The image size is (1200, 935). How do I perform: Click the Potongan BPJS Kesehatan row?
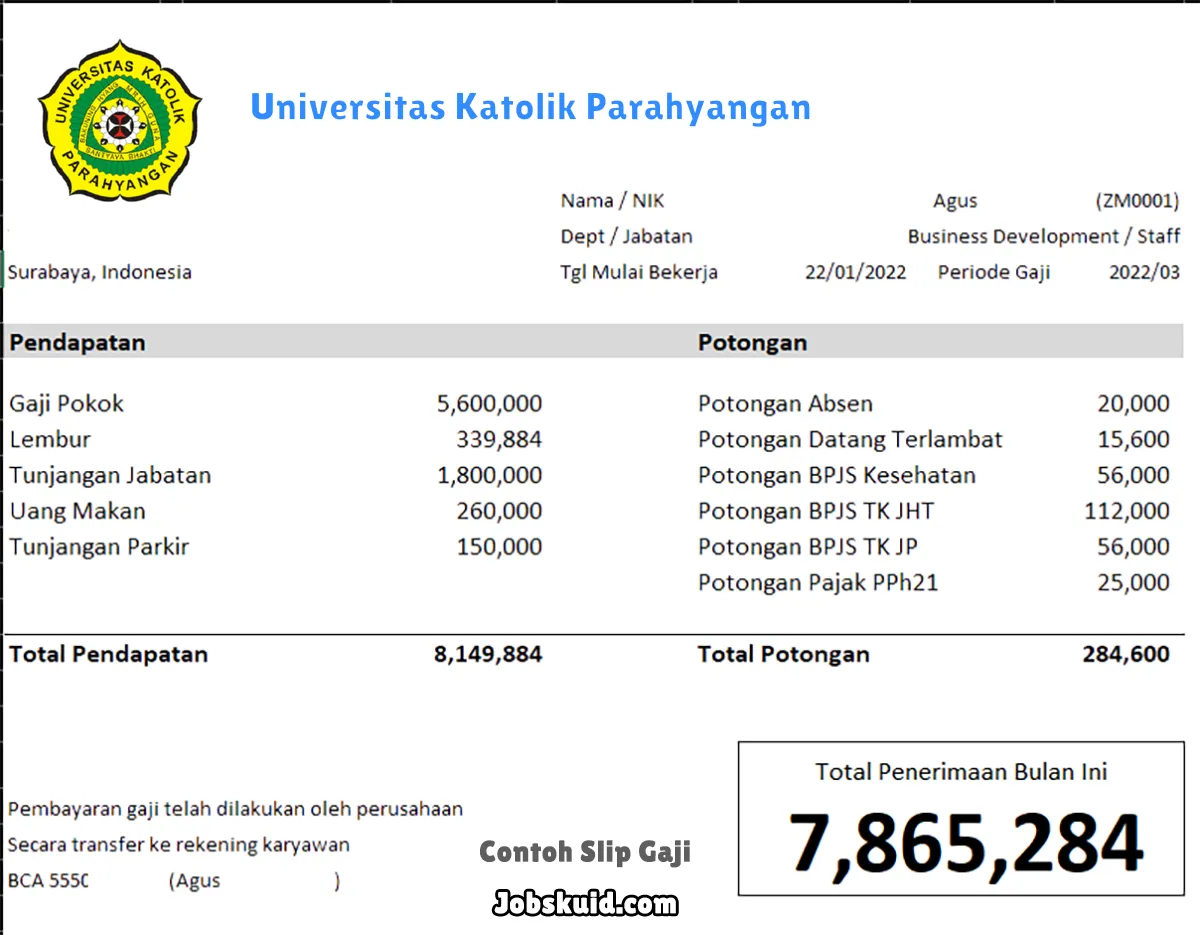[837, 475]
